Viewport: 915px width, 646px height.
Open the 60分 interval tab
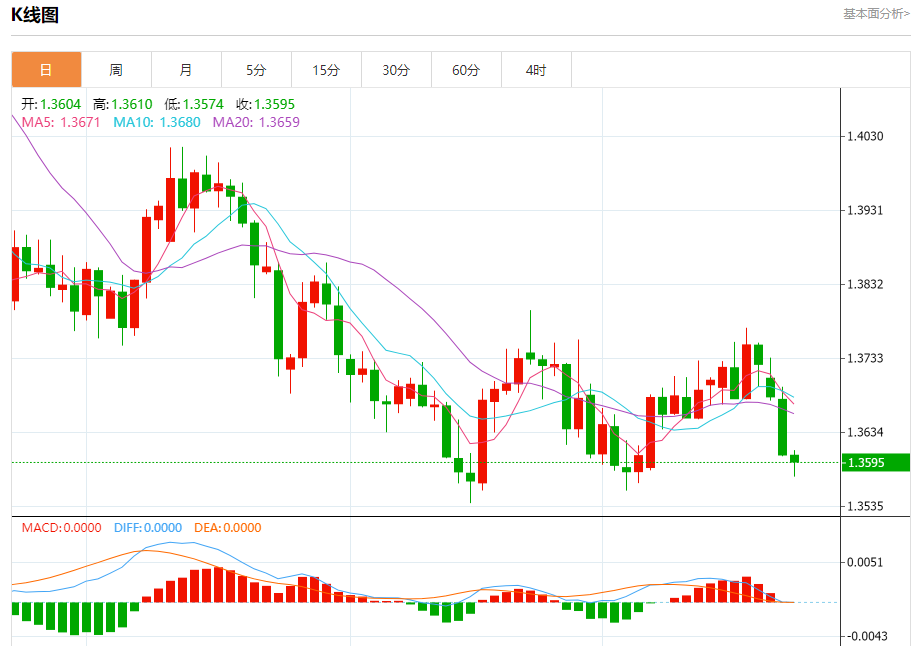point(466,70)
